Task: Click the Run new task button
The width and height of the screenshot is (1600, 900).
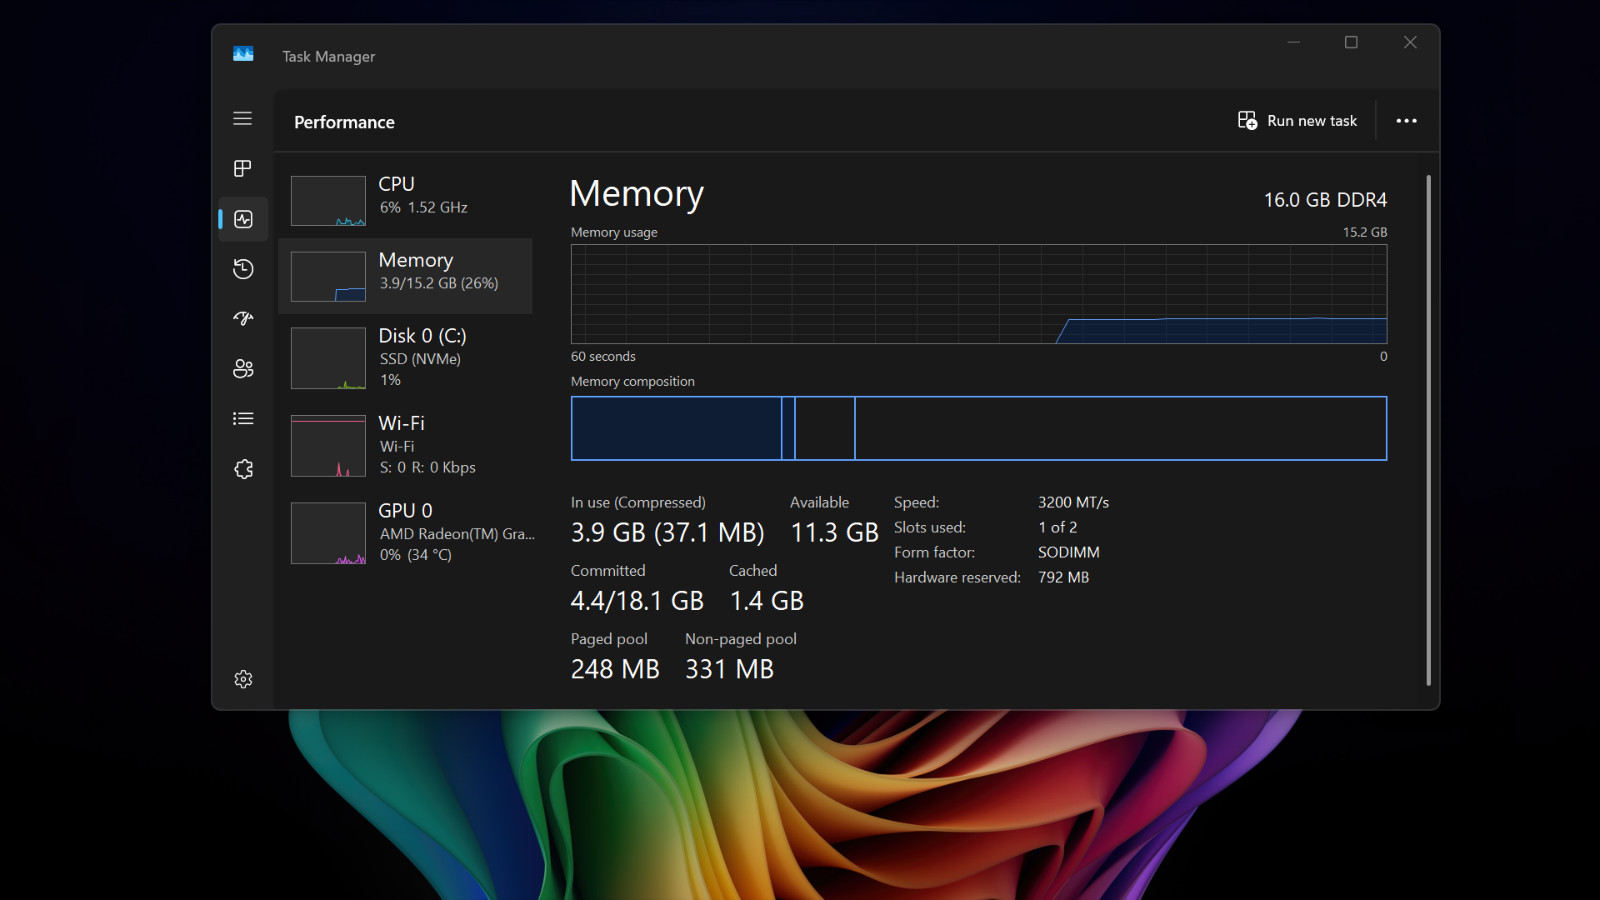Action: tap(1297, 120)
